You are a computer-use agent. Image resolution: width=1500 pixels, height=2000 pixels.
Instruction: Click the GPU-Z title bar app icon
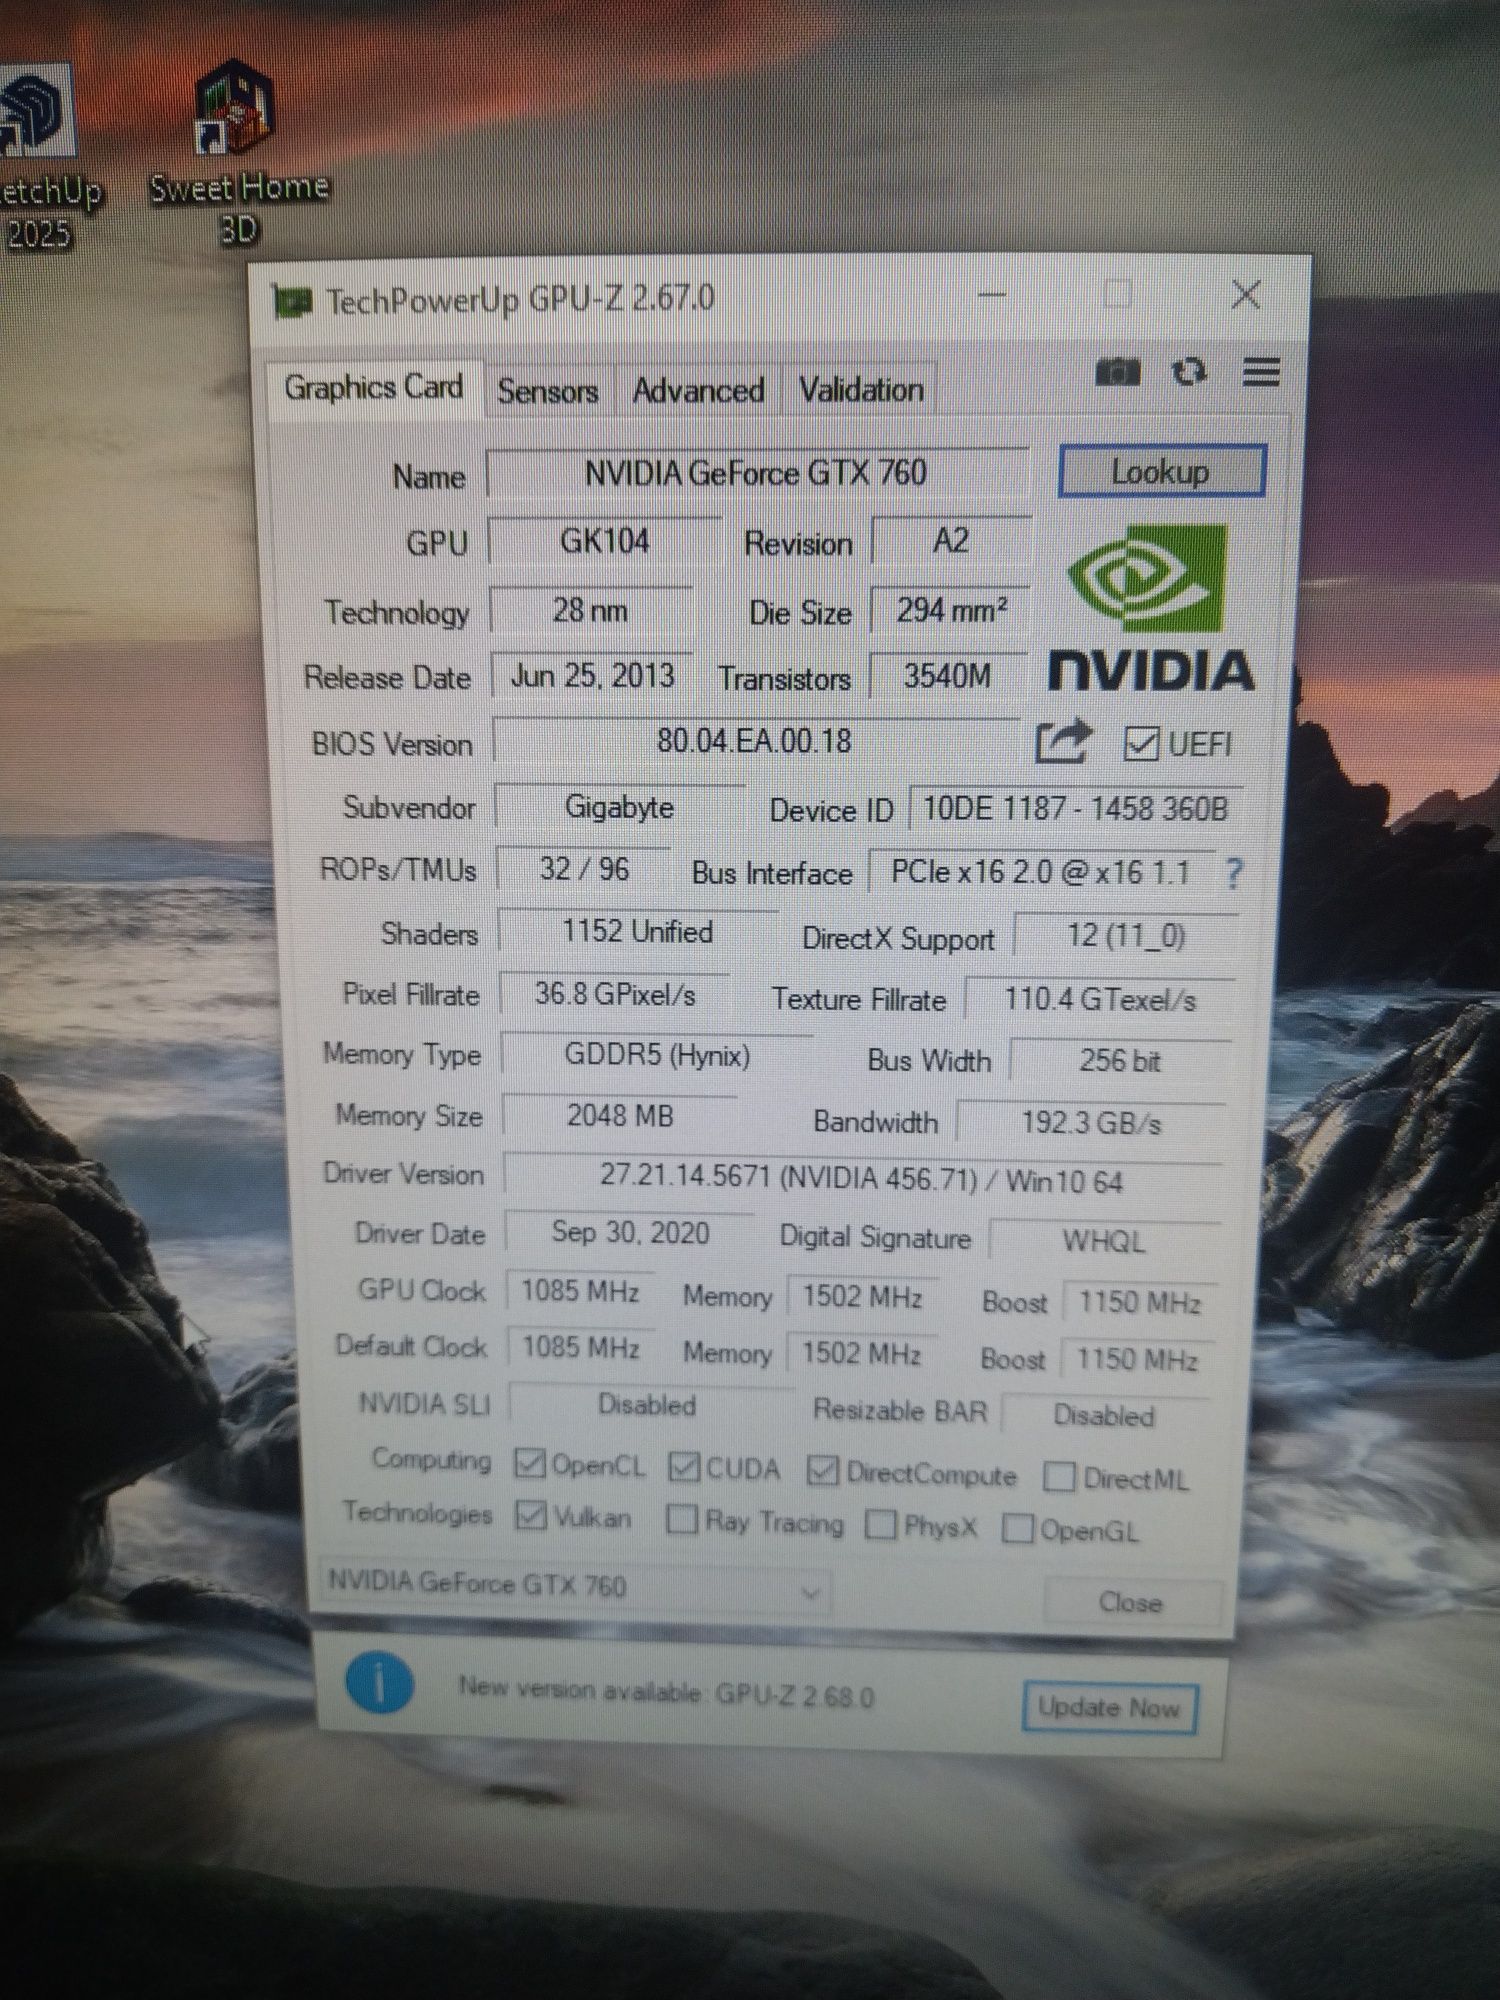(x=292, y=301)
